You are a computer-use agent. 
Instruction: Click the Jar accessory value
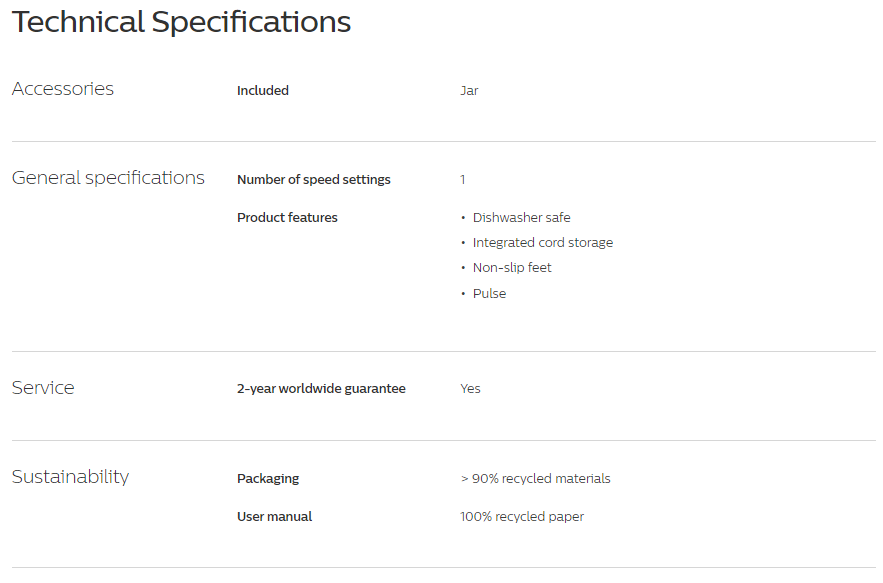point(469,91)
